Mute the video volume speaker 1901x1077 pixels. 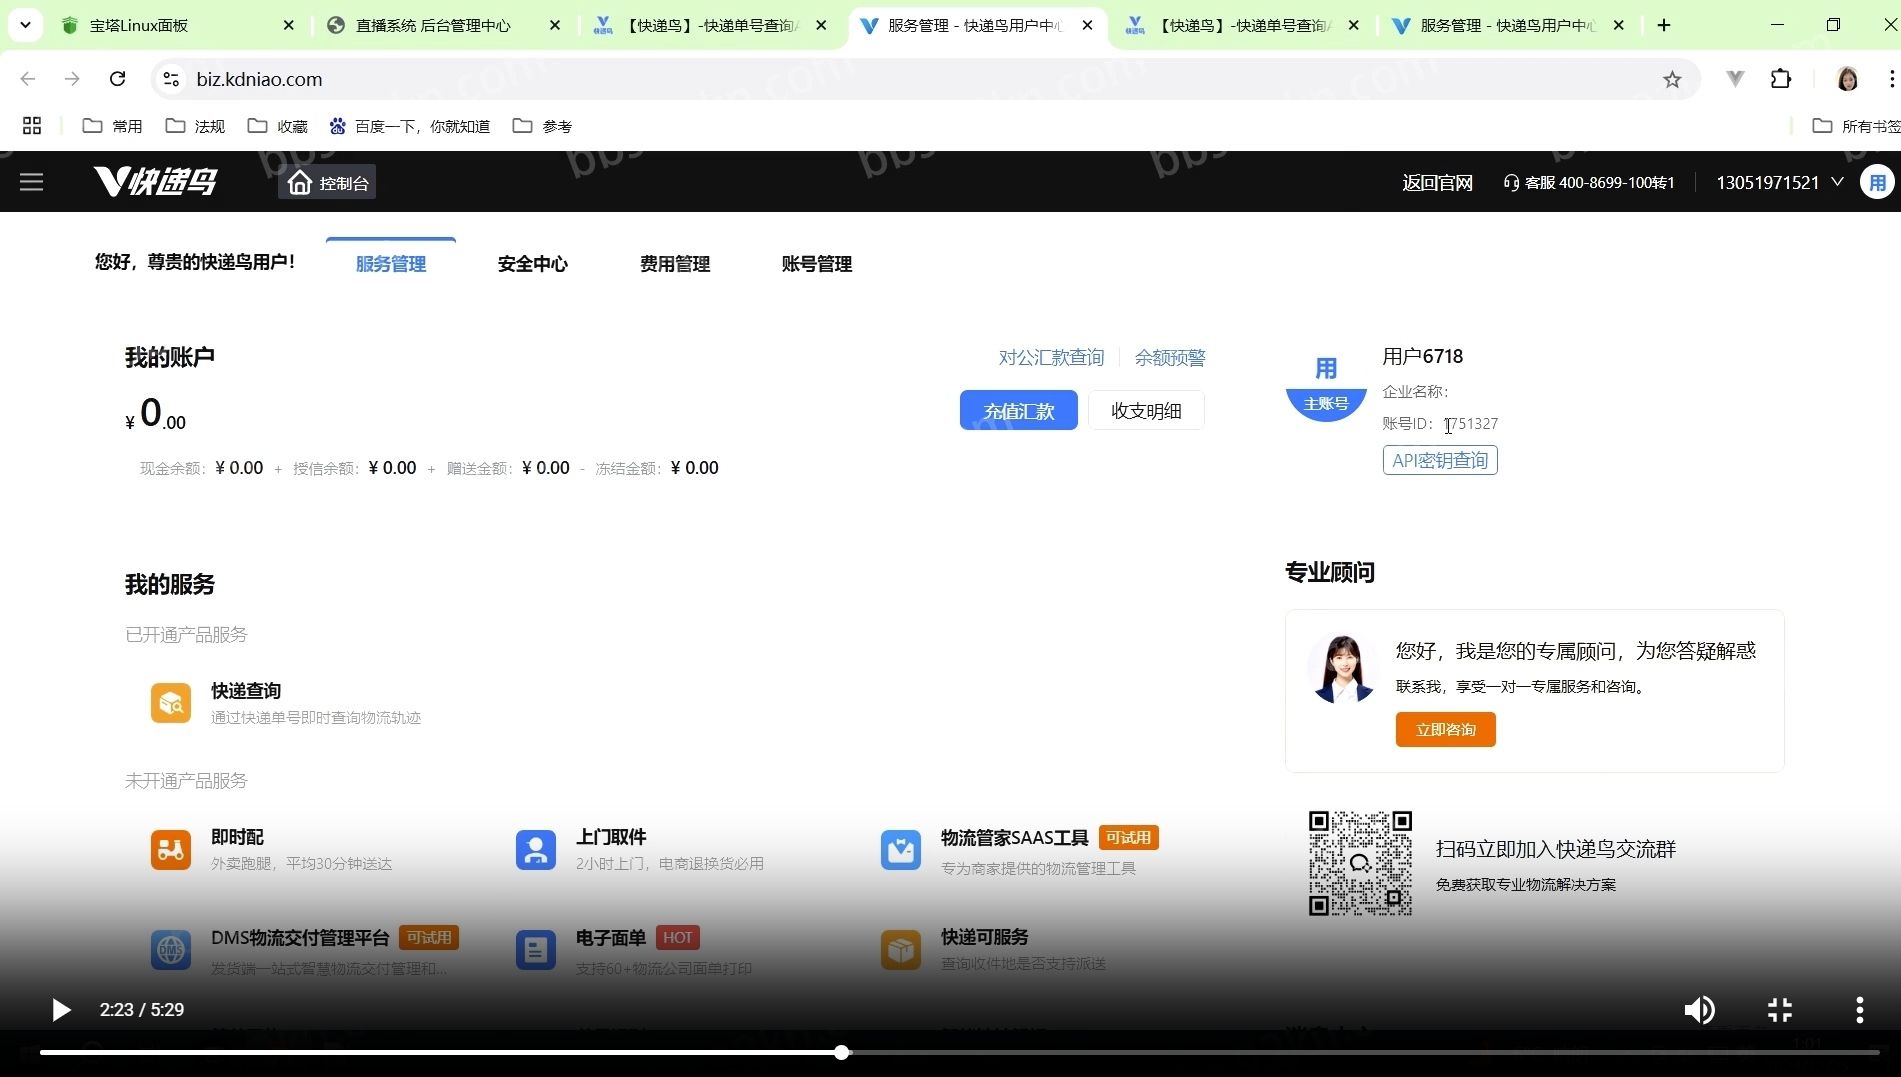[1699, 1010]
